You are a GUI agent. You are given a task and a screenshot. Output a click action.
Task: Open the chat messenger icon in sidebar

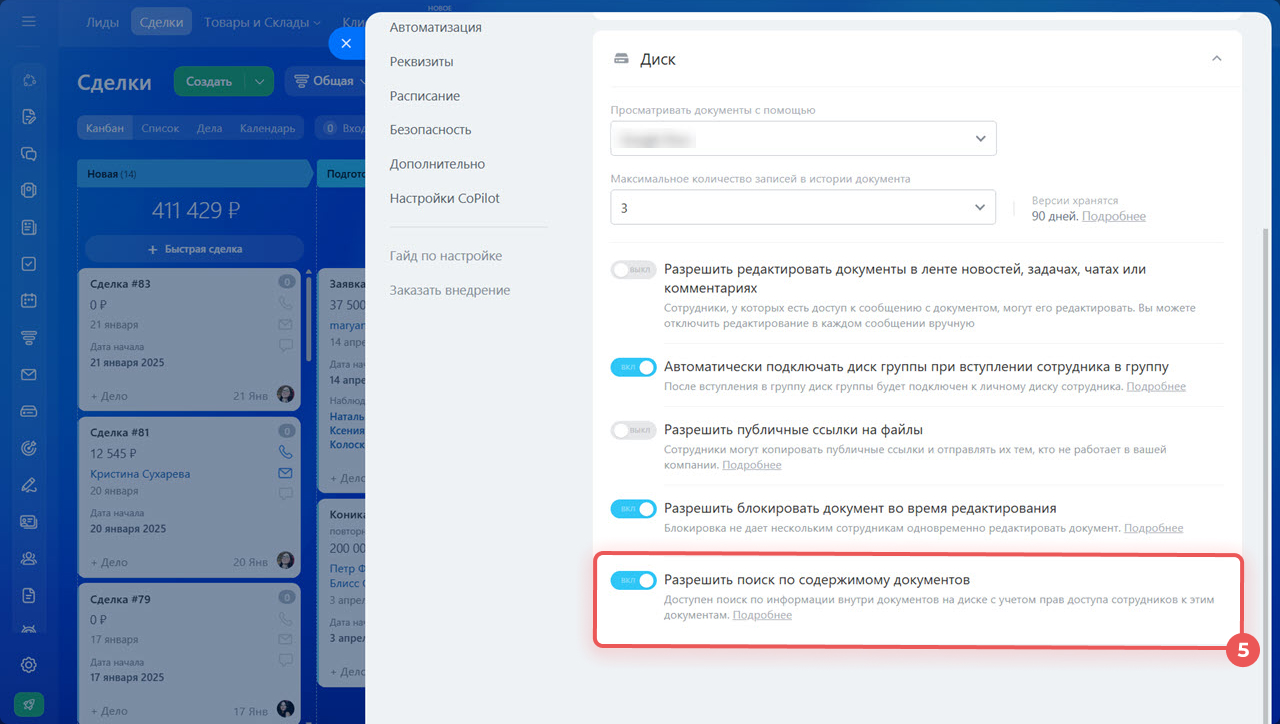(28, 153)
